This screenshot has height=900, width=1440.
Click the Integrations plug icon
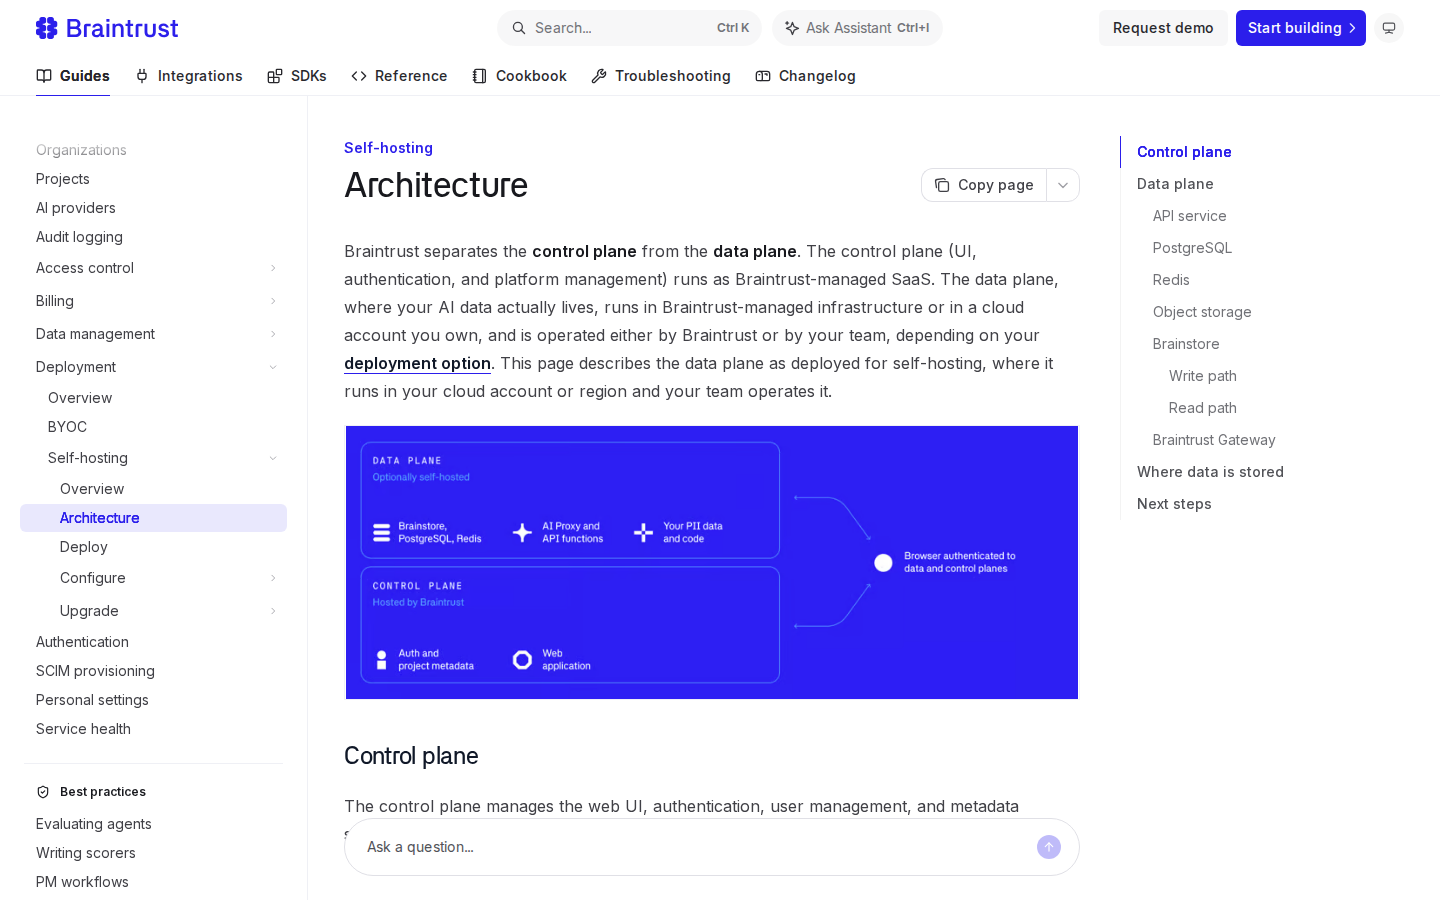click(142, 76)
